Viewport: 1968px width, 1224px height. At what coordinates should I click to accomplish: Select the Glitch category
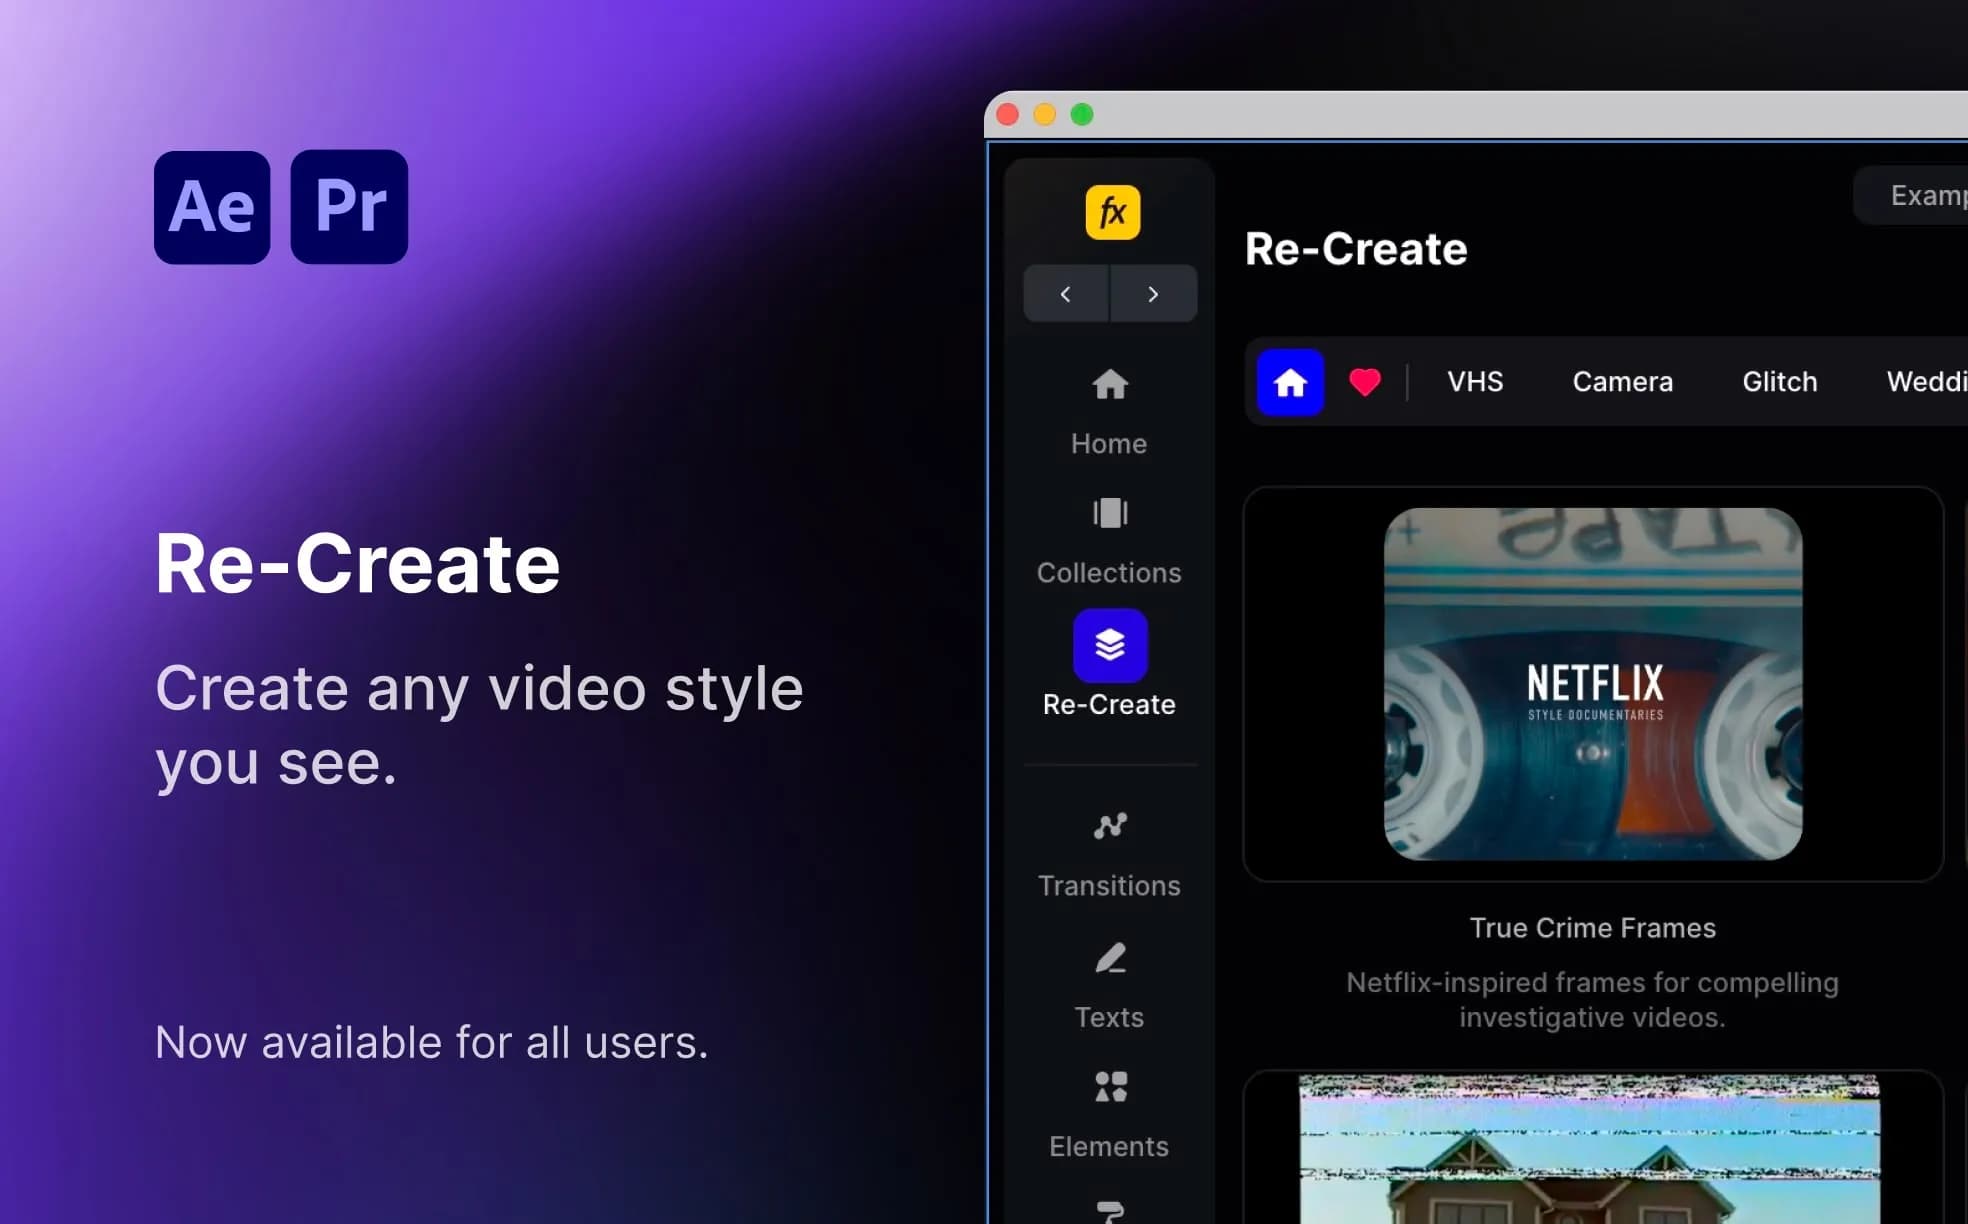click(1779, 381)
